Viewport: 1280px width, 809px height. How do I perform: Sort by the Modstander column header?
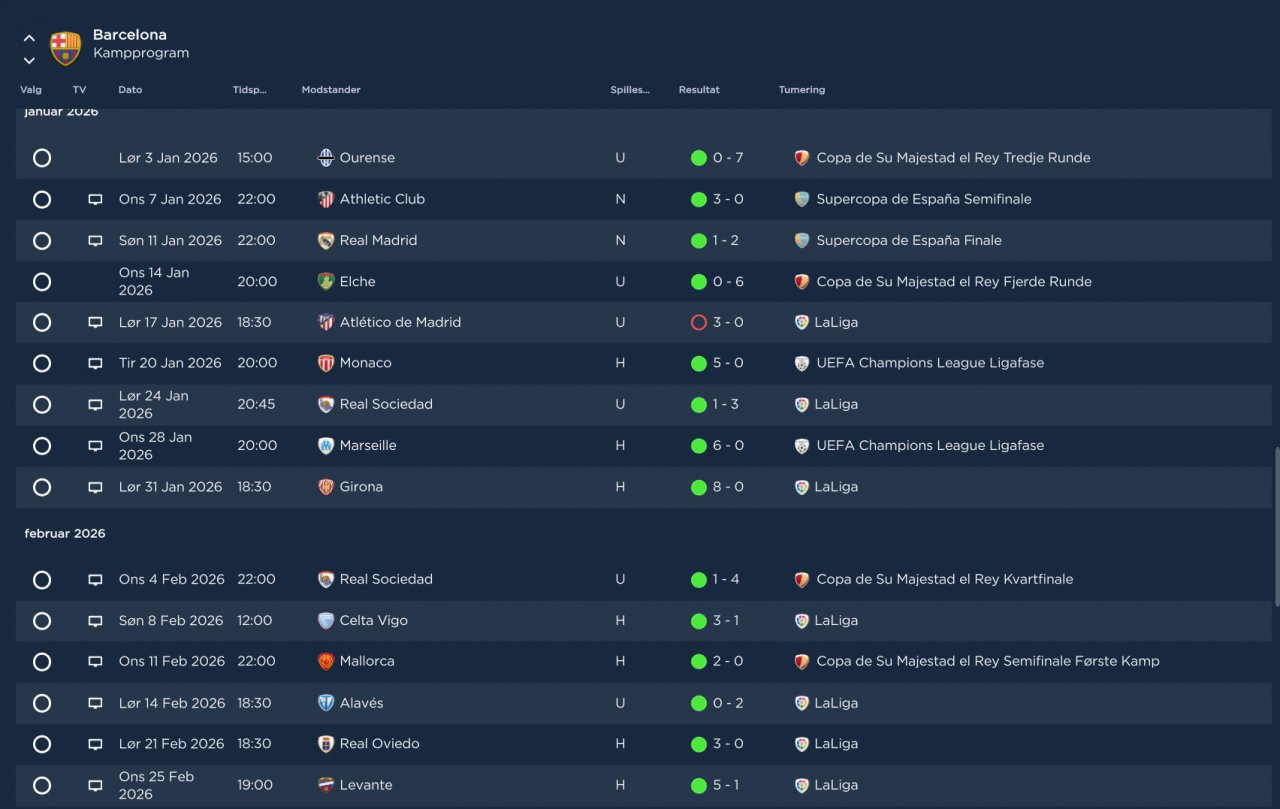(331, 90)
